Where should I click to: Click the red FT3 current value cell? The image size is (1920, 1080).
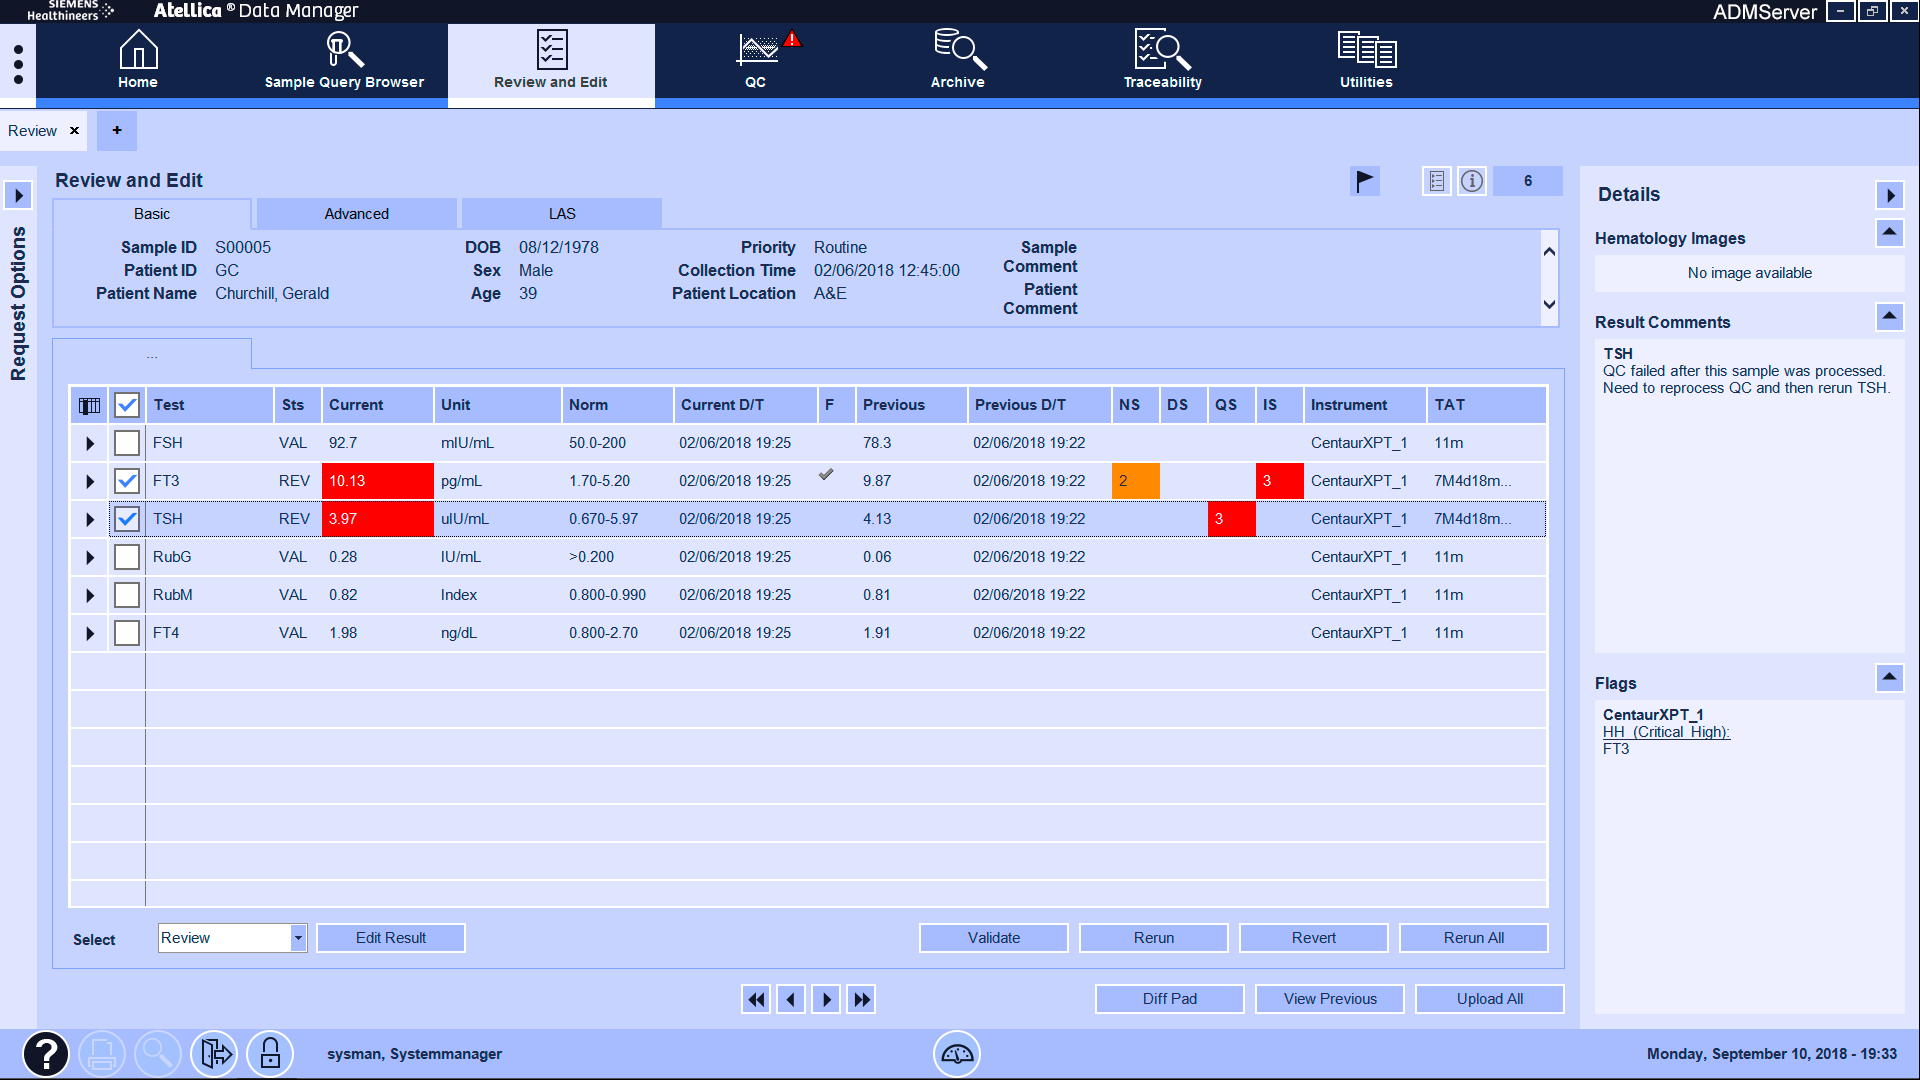pyautogui.click(x=377, y=481)
